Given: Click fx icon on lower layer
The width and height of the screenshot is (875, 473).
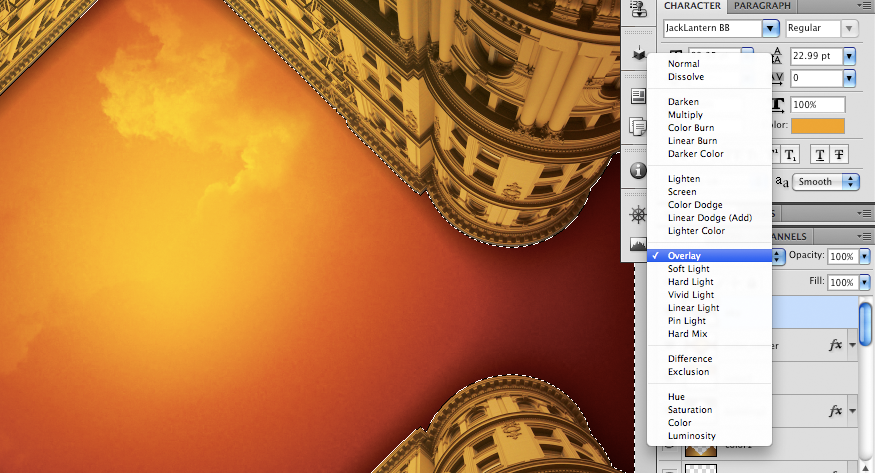Looking at the screenshot, I should coord(835,411).
